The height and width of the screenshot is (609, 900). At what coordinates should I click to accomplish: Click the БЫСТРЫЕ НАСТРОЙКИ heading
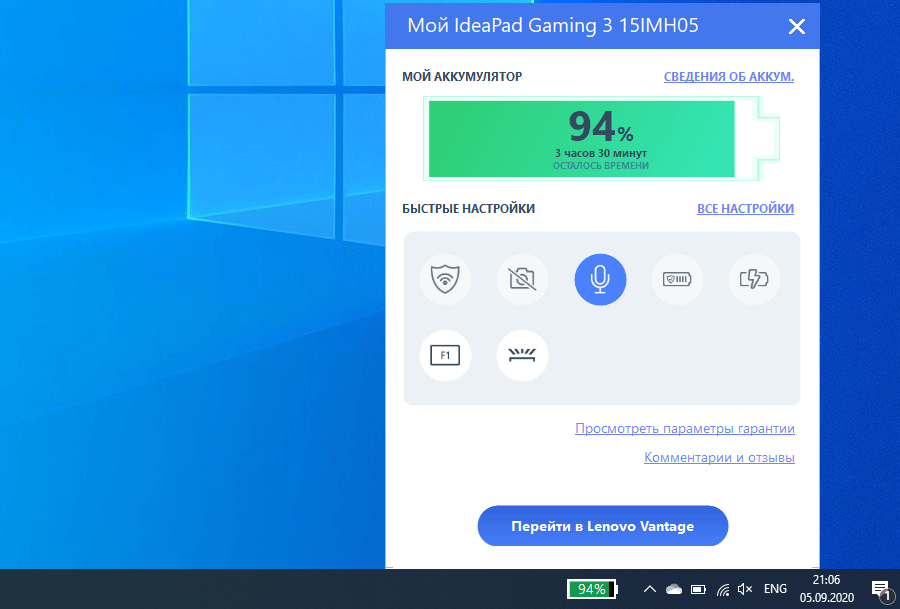point(468,209)
